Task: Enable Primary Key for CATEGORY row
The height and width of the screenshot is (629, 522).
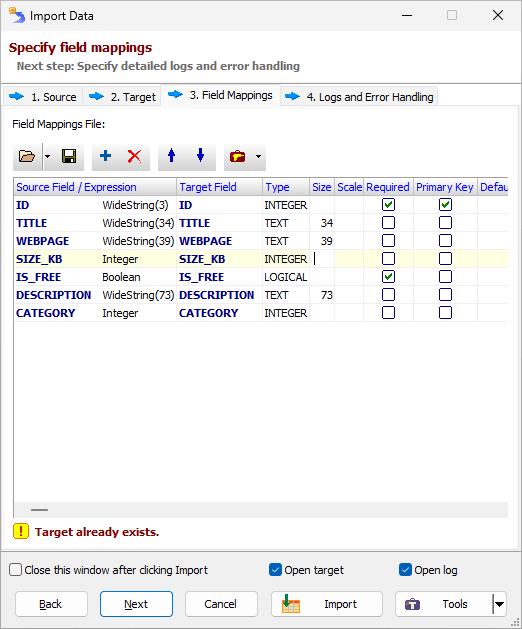Action: (445, 312)
